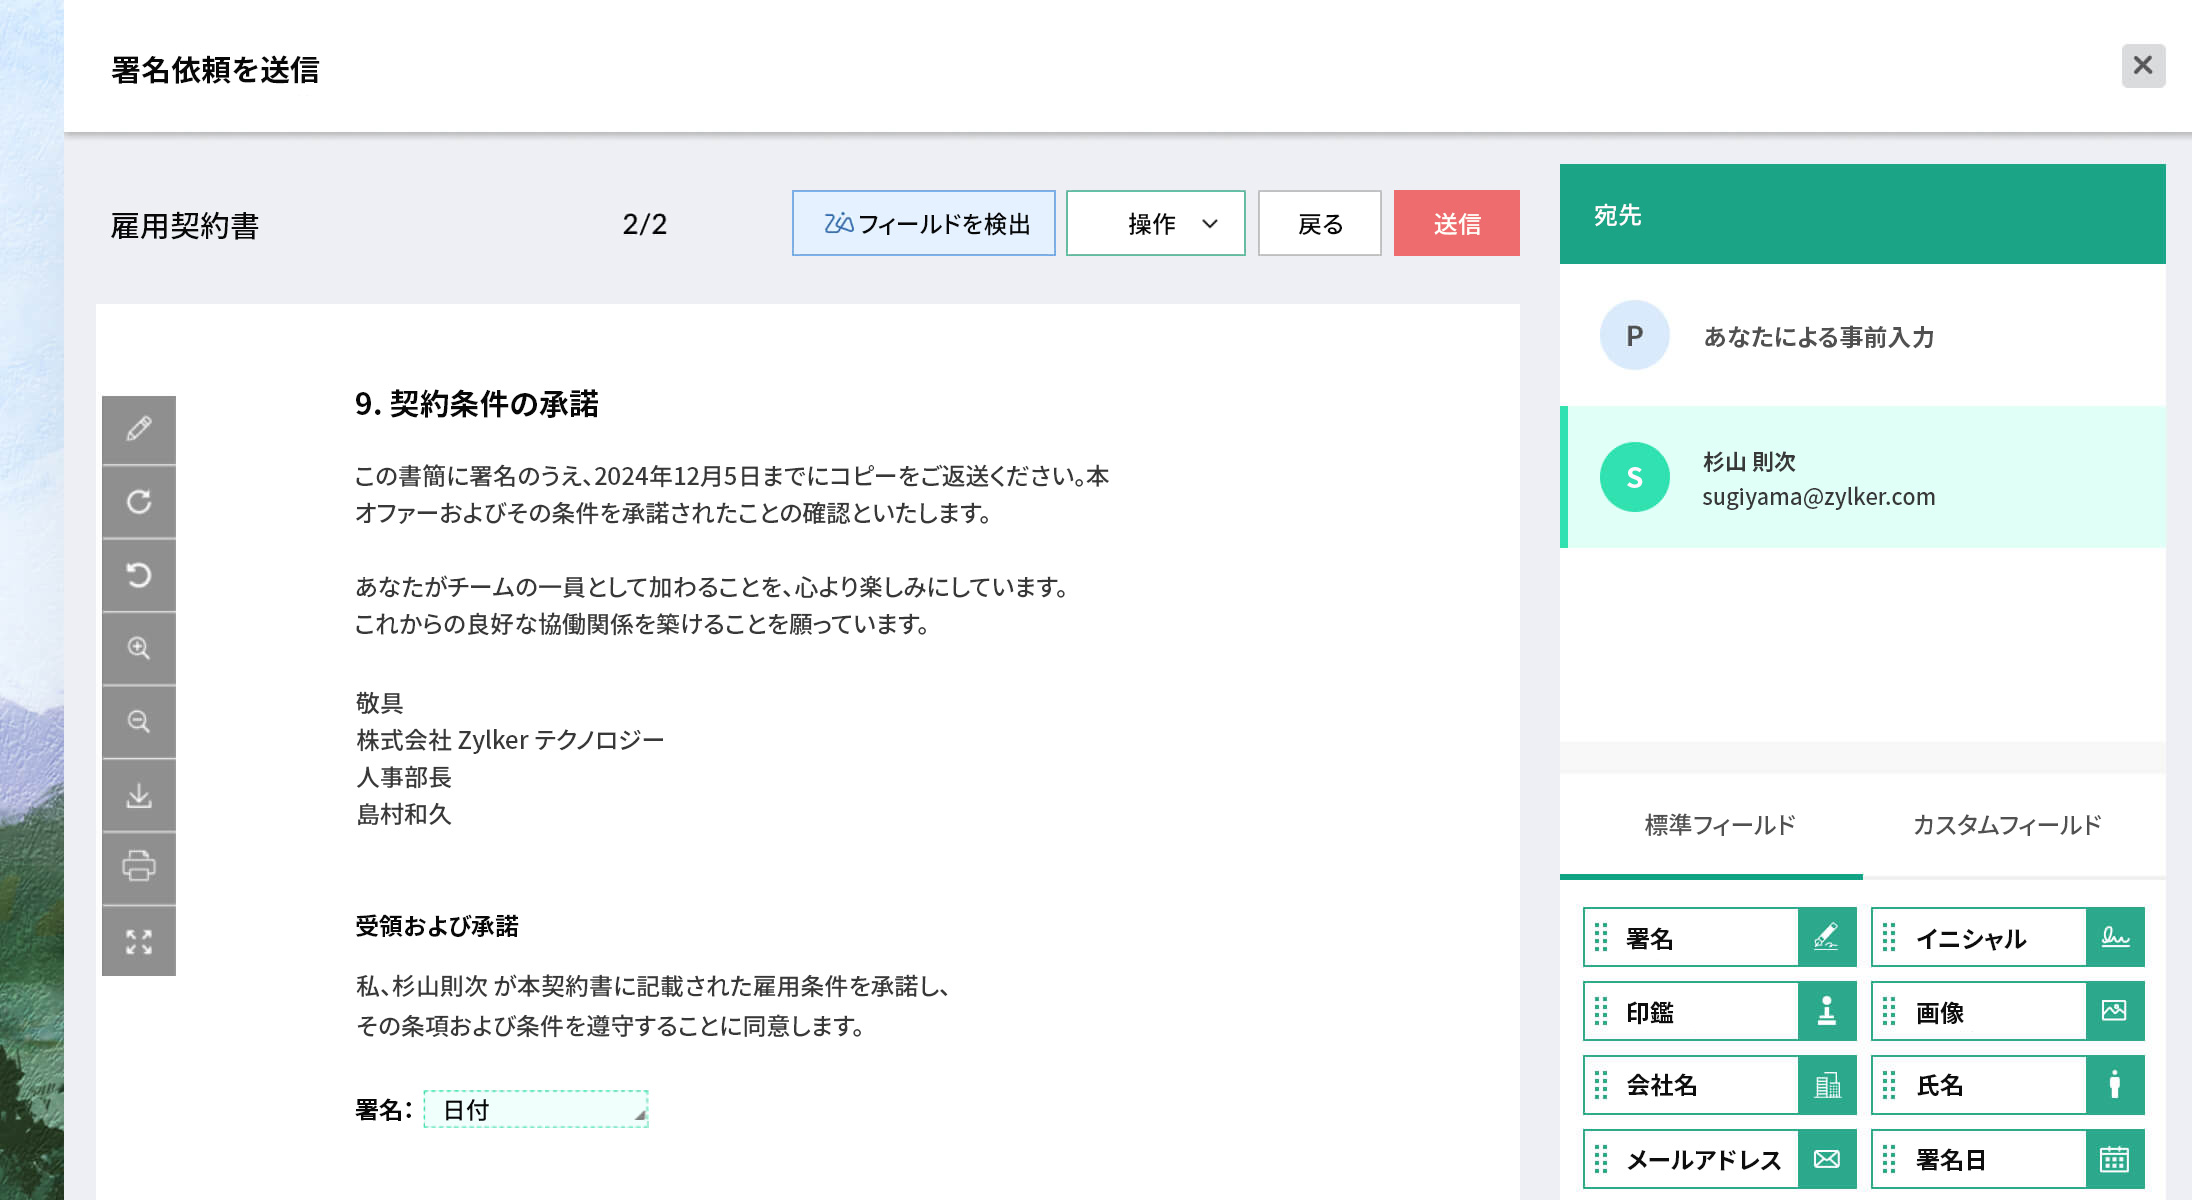Undo the last change

pos(140,576)
